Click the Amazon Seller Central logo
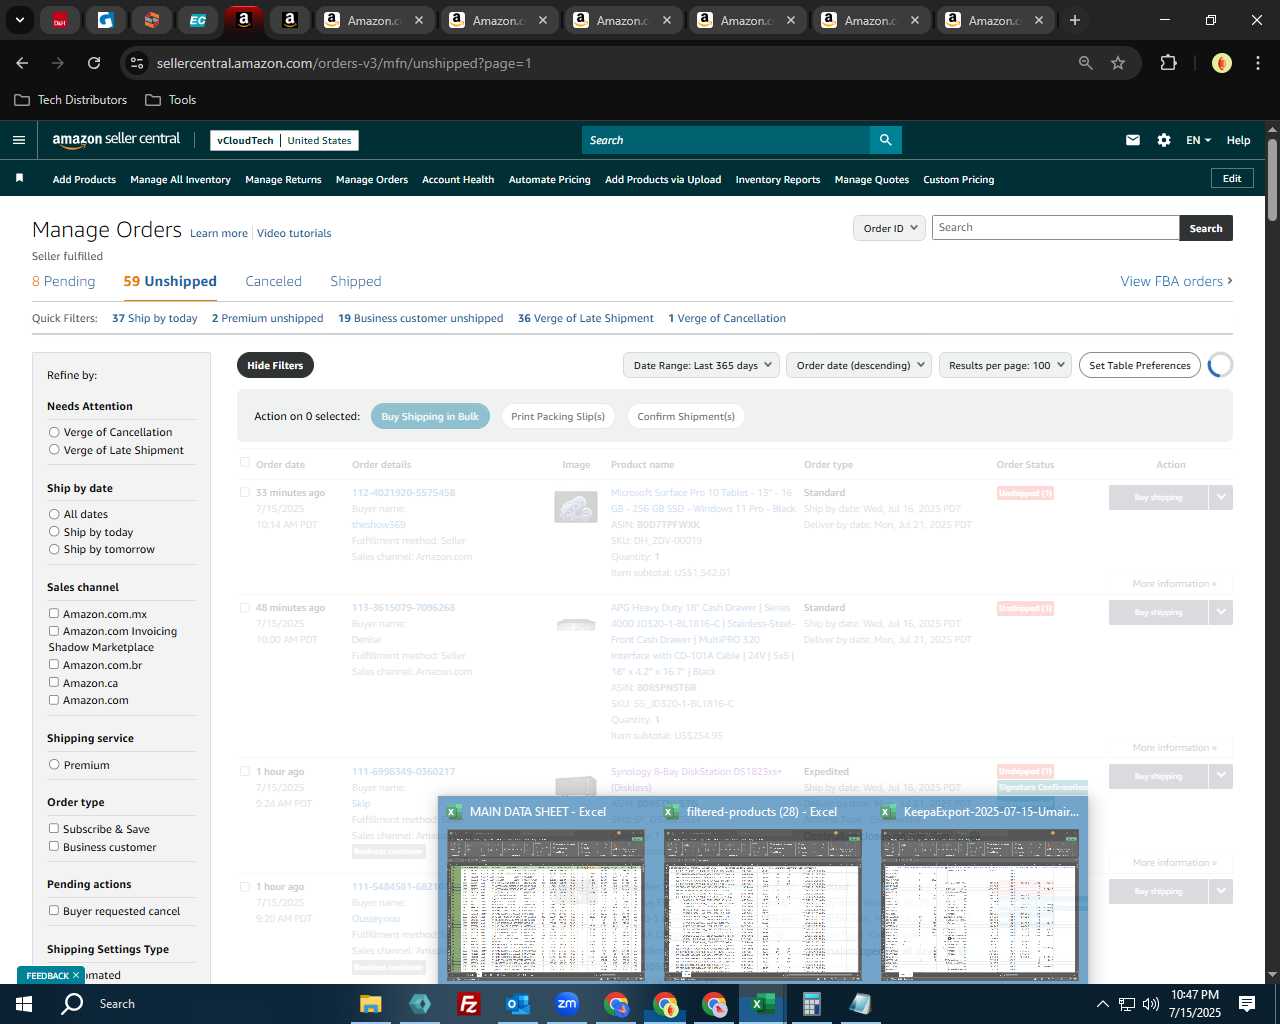1280x1024 pixels. click(x=116, y=140)
